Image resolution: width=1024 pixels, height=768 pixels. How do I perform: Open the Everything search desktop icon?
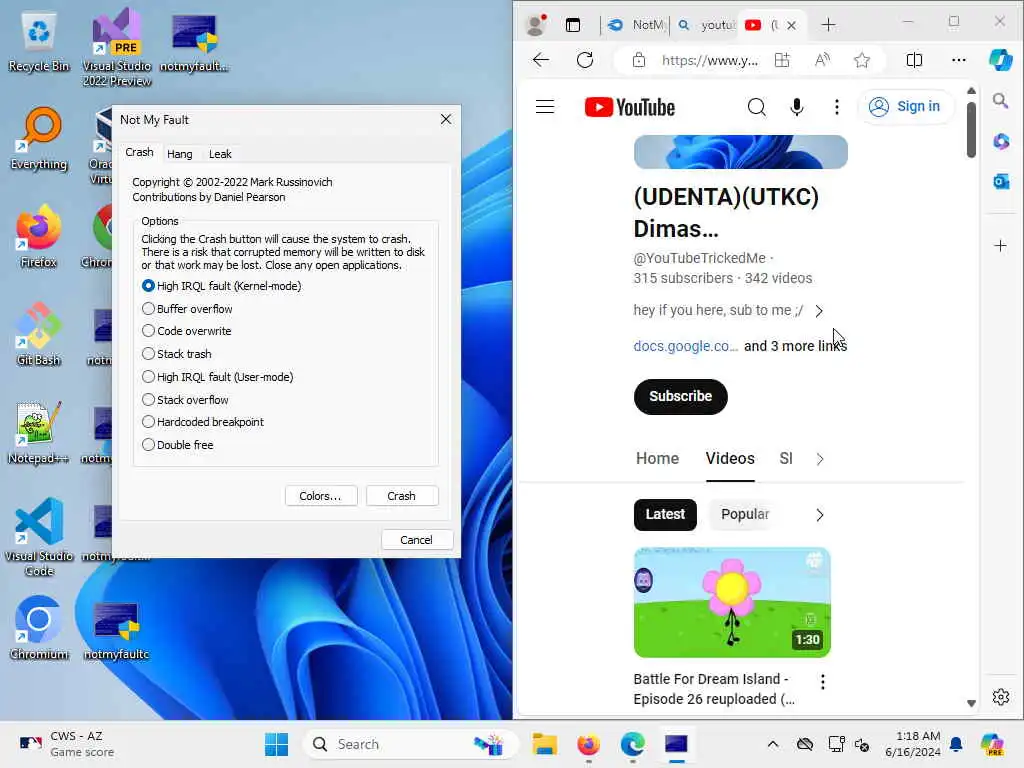(x=39, y=138)
